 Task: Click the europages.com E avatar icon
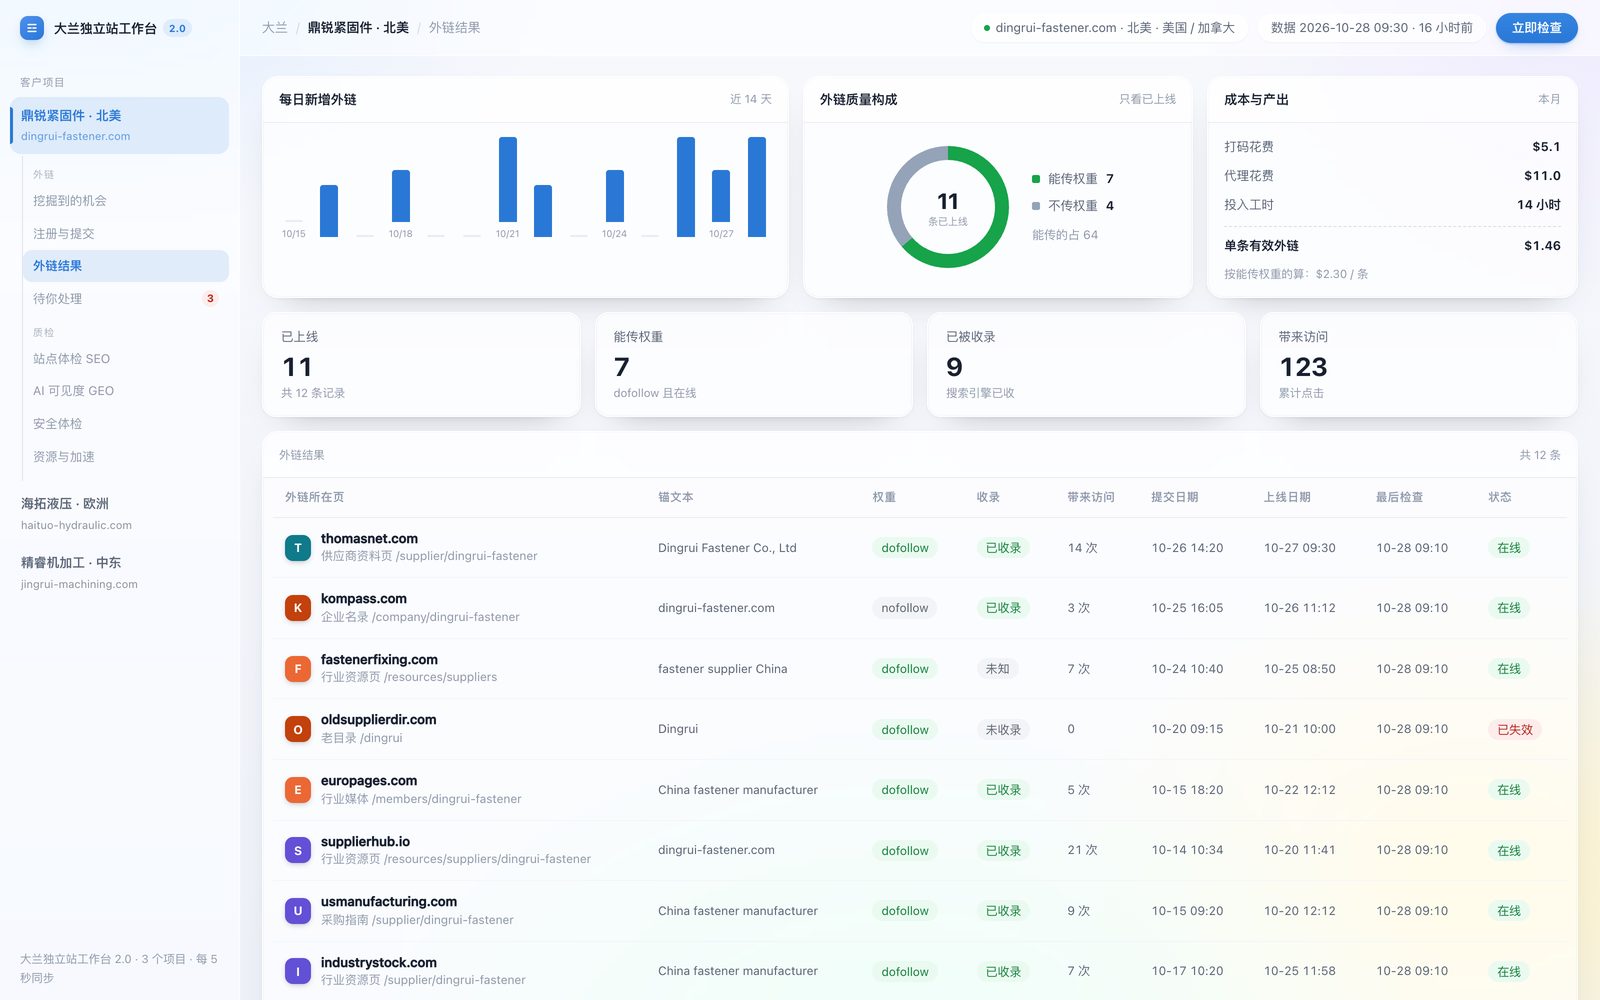pyautogui.click(x=297, y=790)
